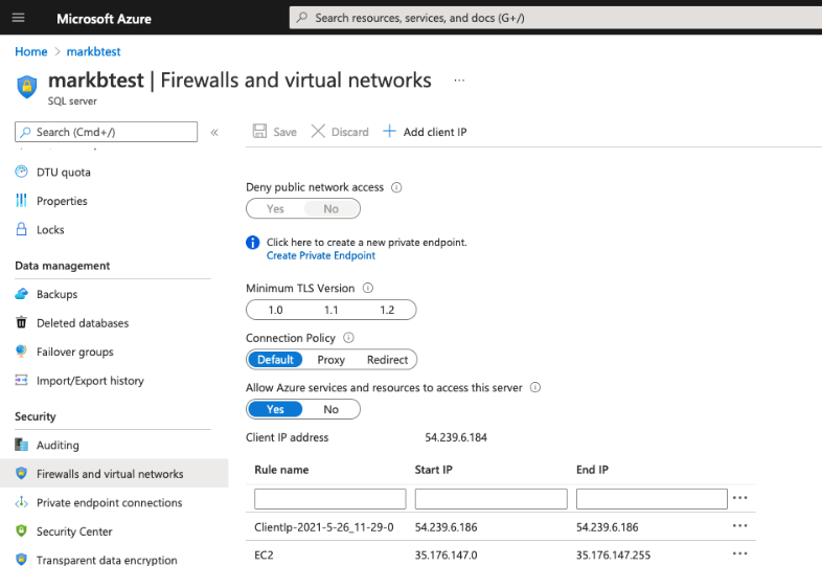Image resolution: width=822 pixels, height=566 pixels.
Task: Click the Save button label
Action: click(x=285, y=132)
